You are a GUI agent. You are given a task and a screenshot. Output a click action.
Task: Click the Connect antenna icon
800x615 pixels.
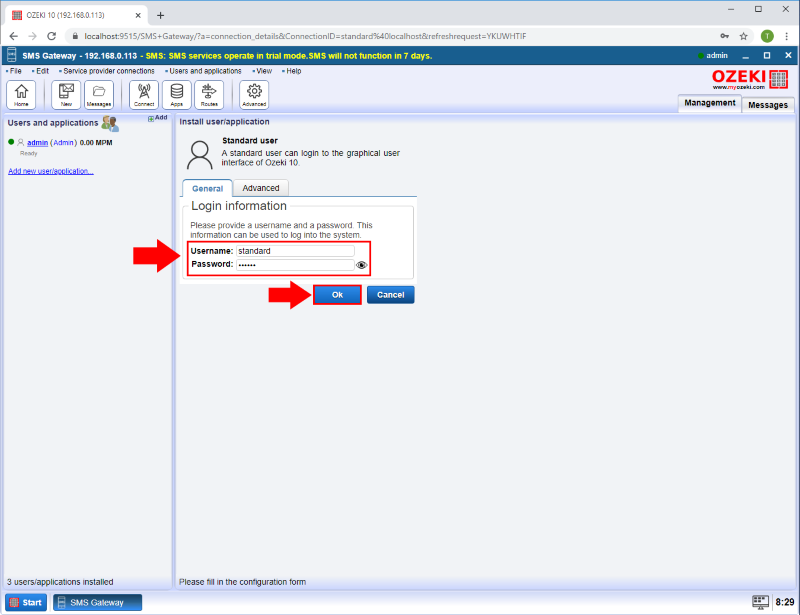point(144,94)
